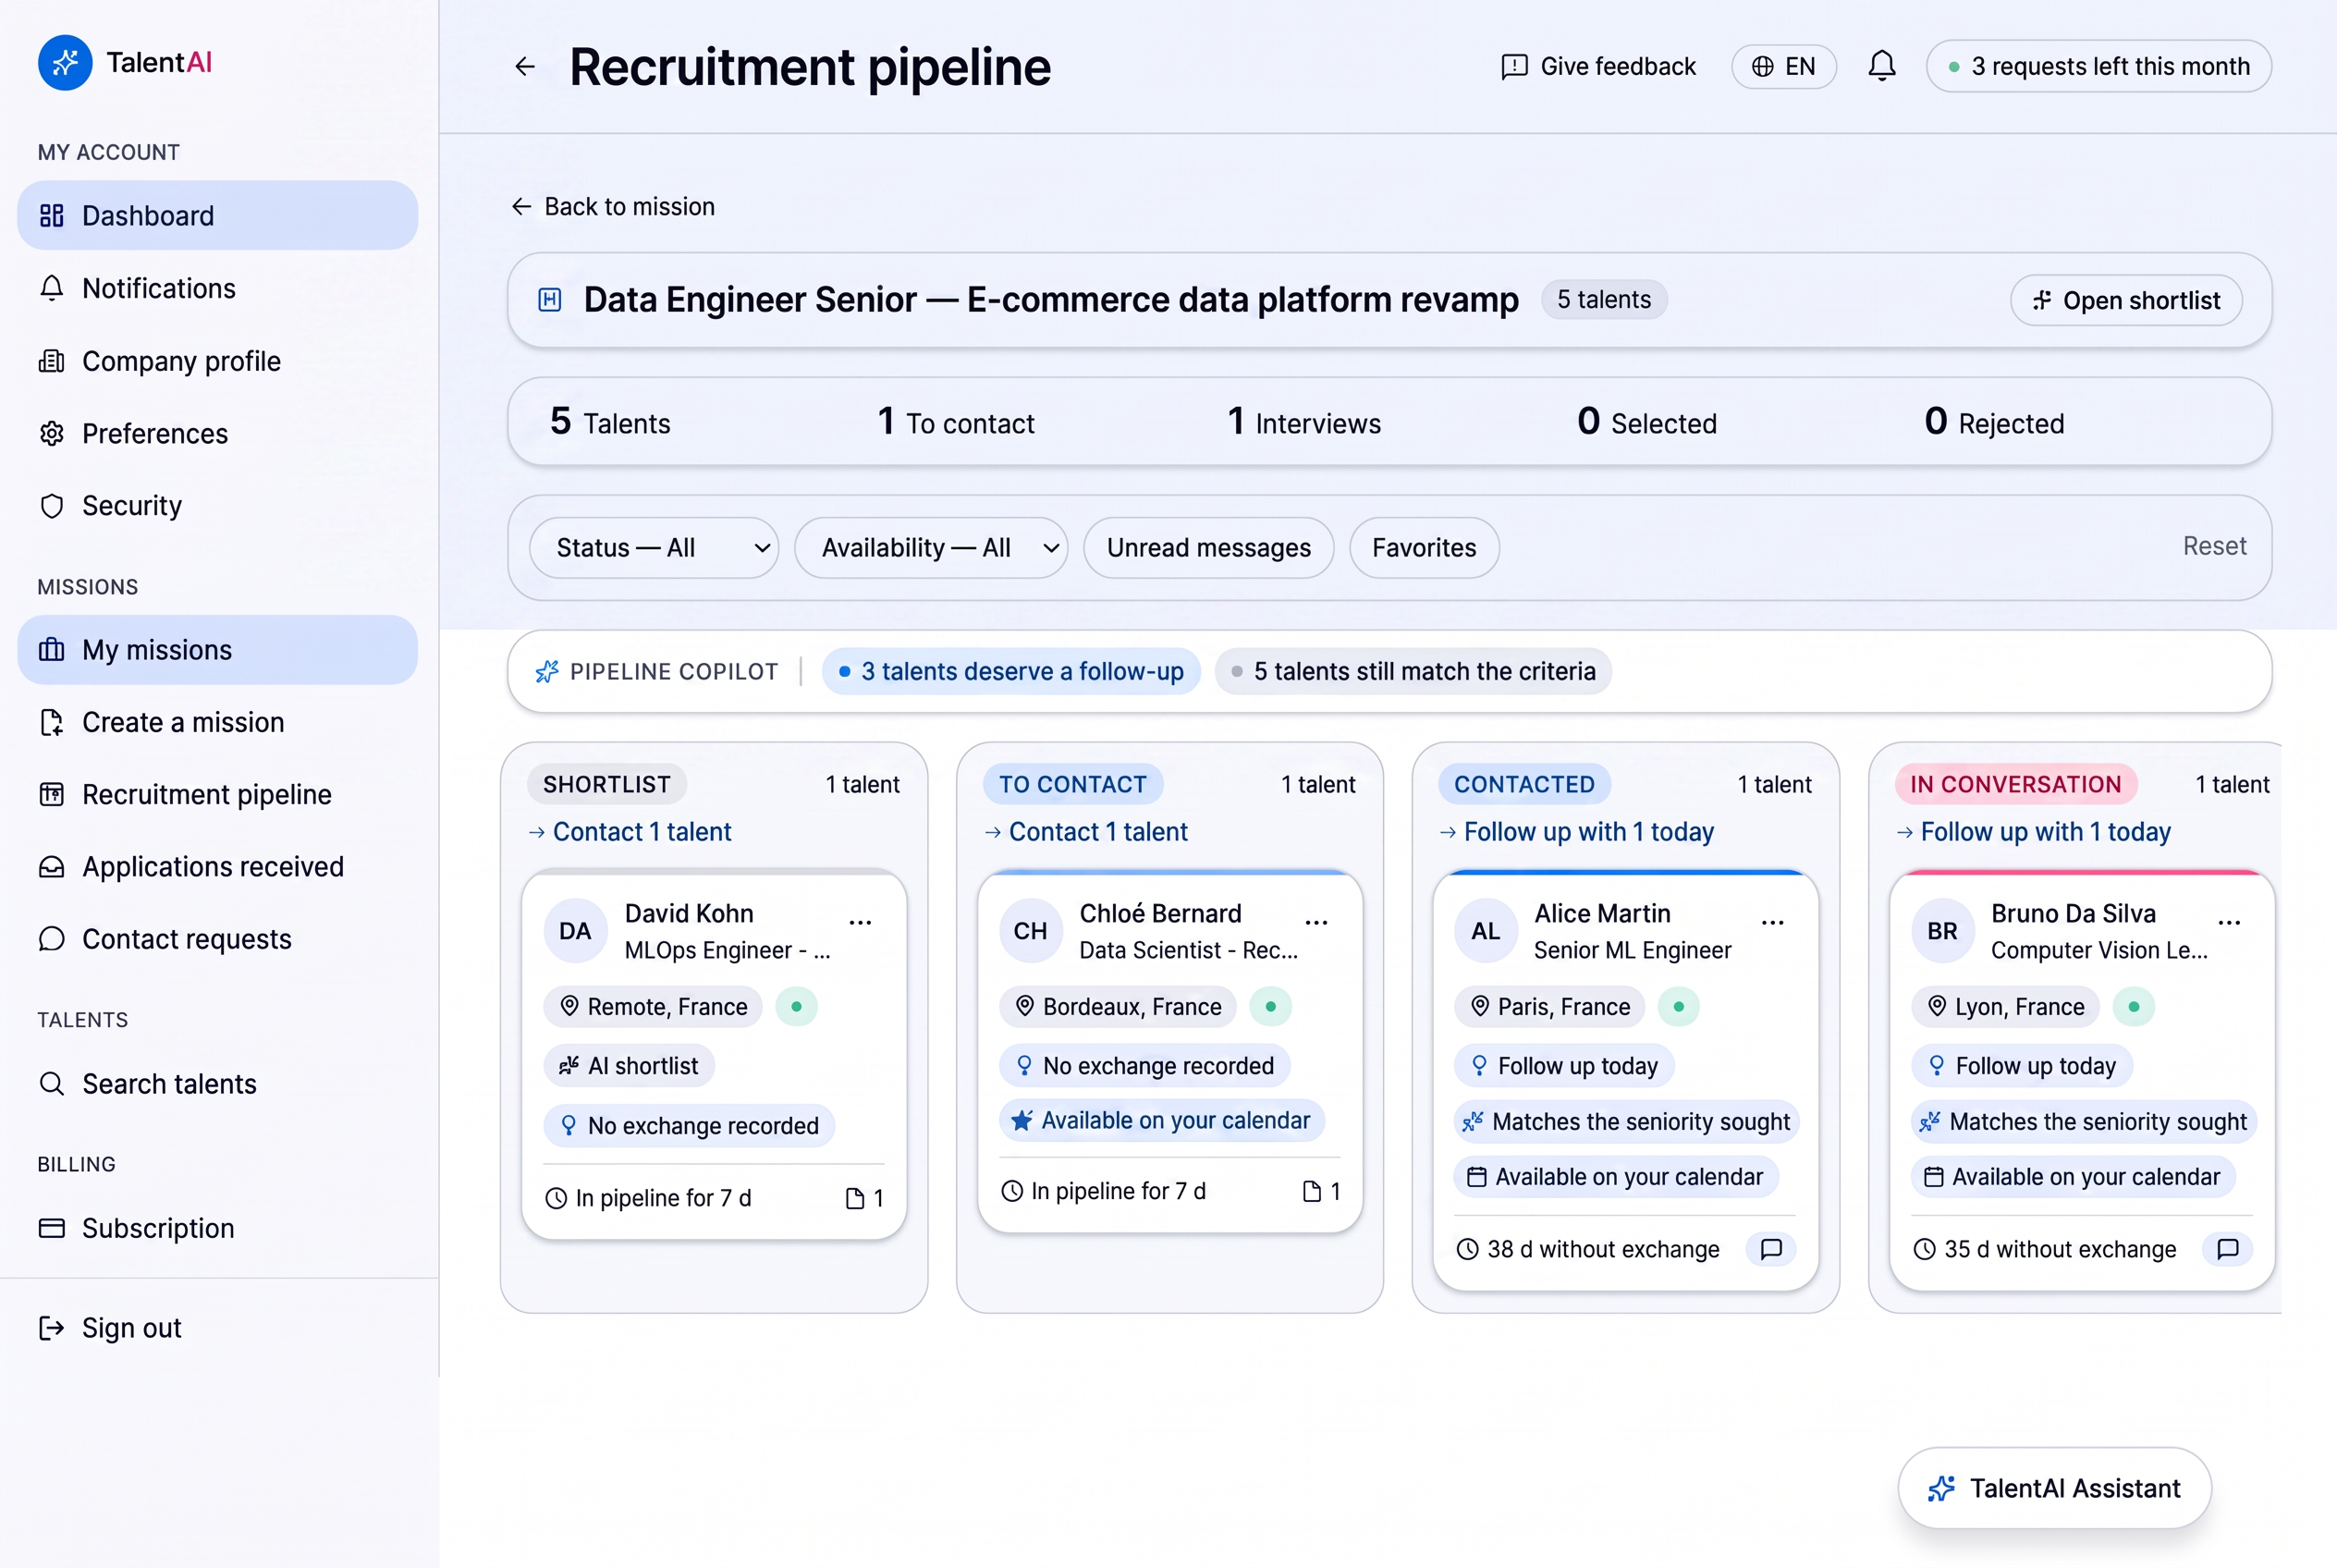2337x1568 pixels.
Task: Select the '3 talents deserve a follow-up' chip
Action: [x=1011, y=672]
